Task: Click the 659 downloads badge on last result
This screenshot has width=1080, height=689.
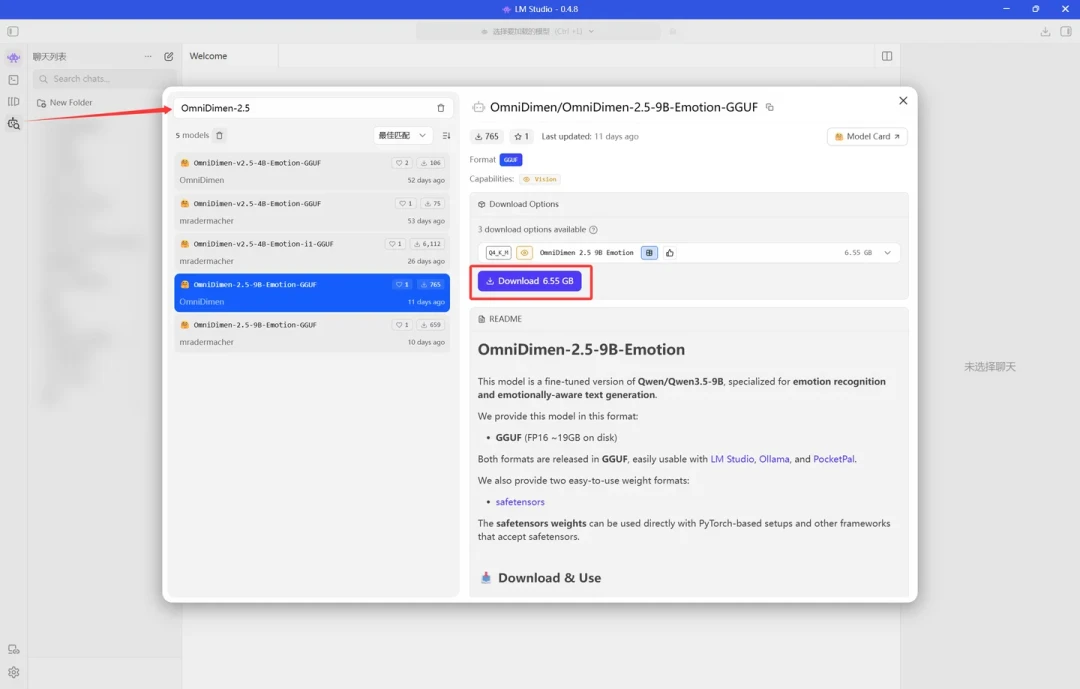Action: pos(430,325)
